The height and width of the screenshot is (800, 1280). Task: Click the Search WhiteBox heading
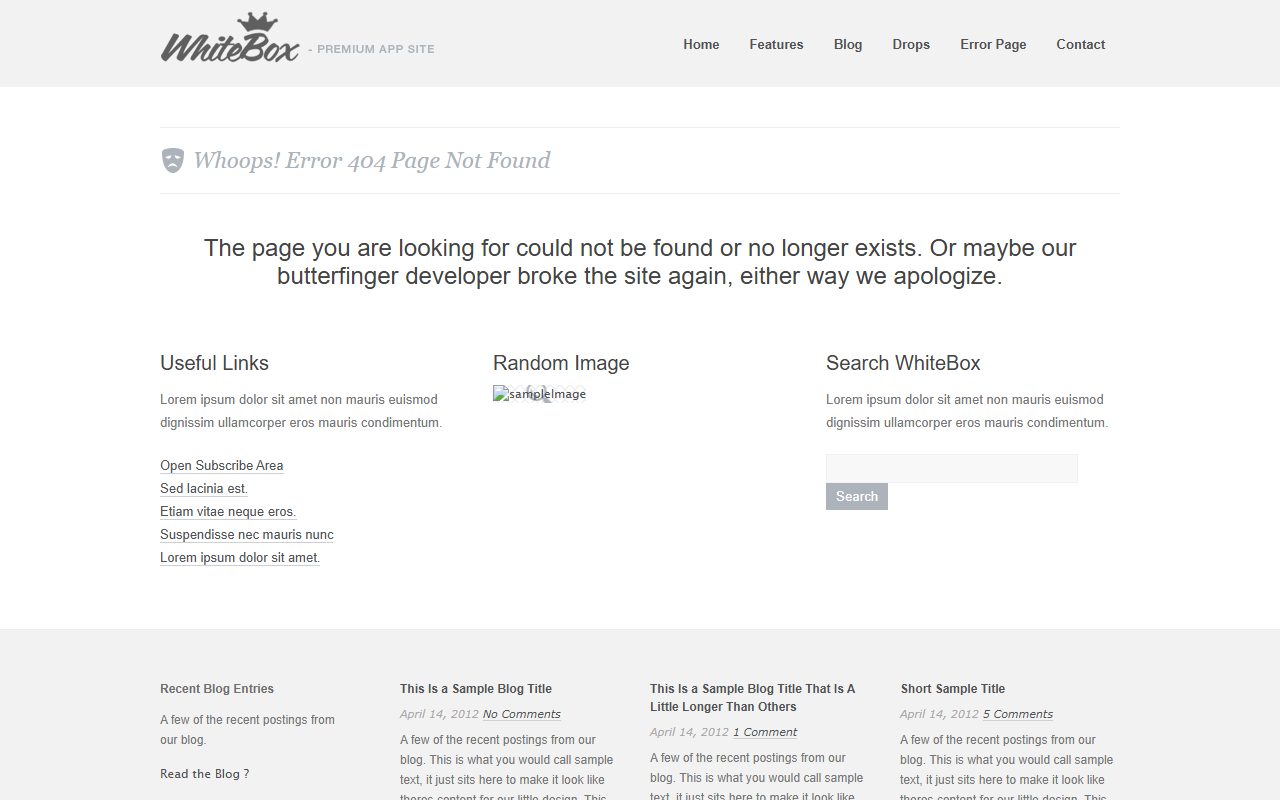coord(903,363)
